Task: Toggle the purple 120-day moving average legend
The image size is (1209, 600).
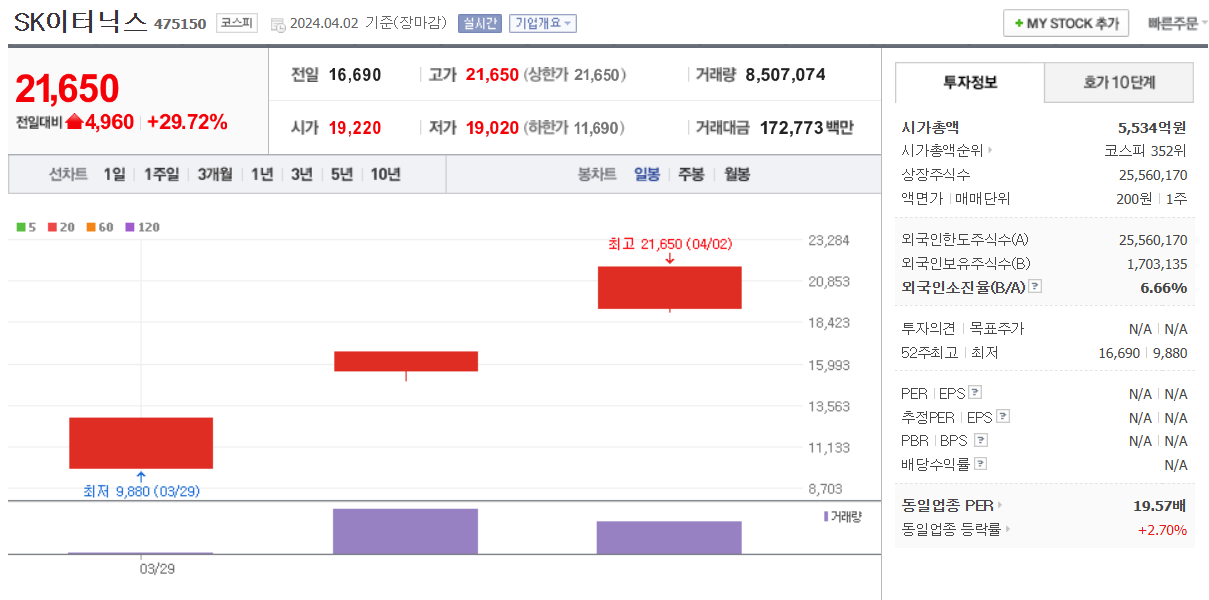Action: point(142,227)
